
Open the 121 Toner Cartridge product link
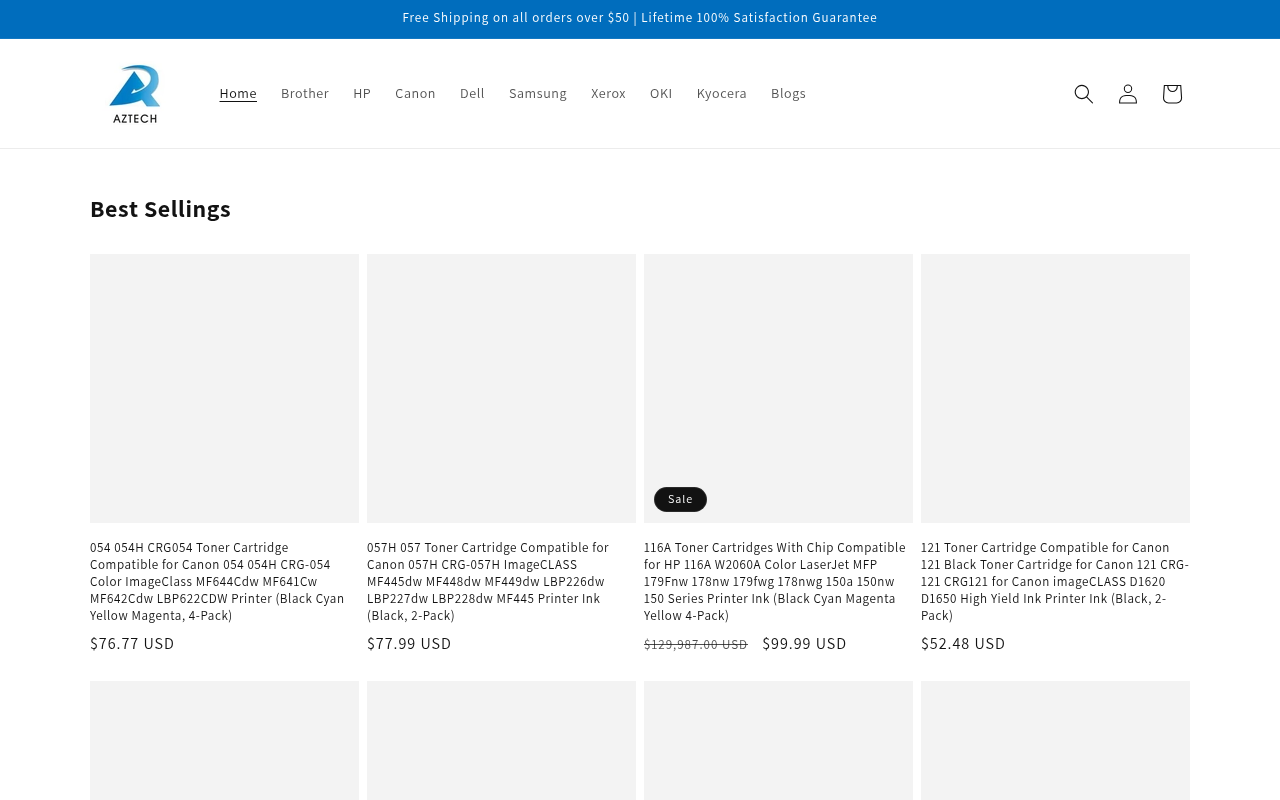pos(1055,581)
